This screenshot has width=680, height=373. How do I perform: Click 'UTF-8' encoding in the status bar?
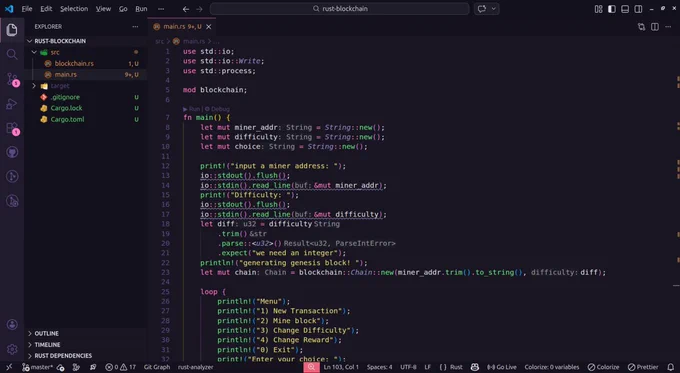(408, 367)
